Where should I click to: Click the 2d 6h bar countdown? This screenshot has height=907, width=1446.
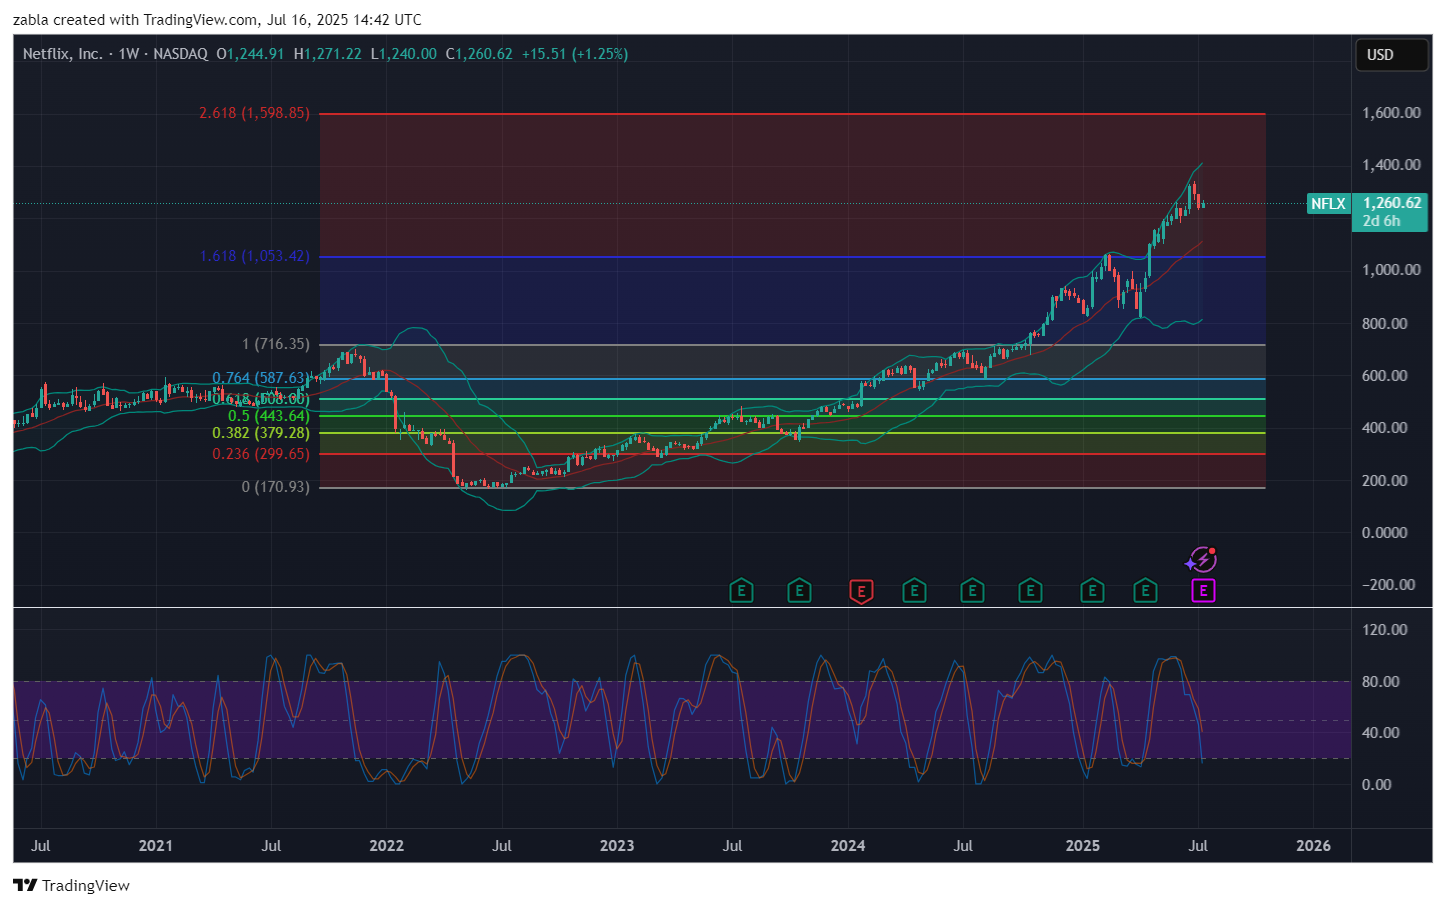coord(1381,221)
